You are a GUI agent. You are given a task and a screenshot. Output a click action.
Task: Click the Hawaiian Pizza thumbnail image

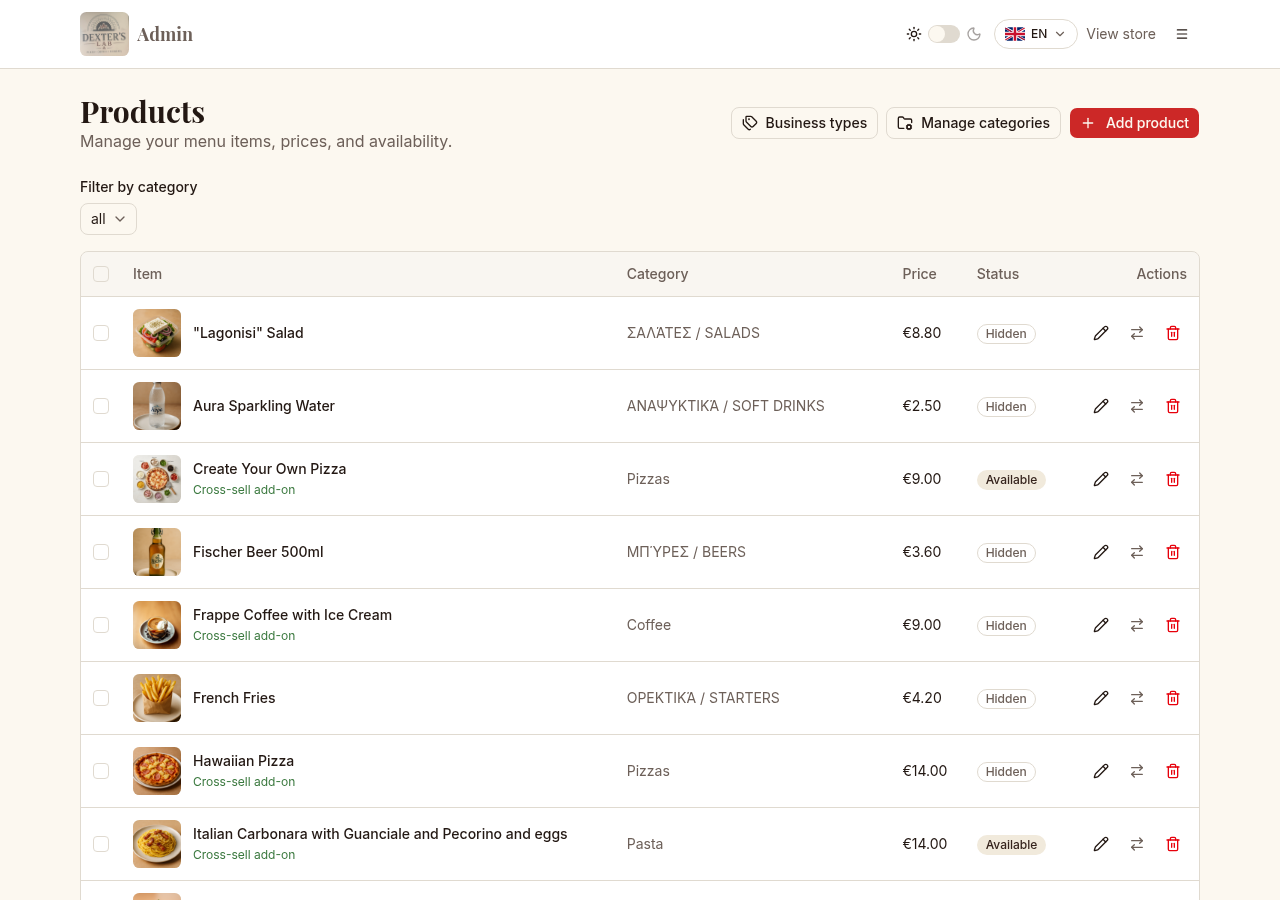pos(157,771)
